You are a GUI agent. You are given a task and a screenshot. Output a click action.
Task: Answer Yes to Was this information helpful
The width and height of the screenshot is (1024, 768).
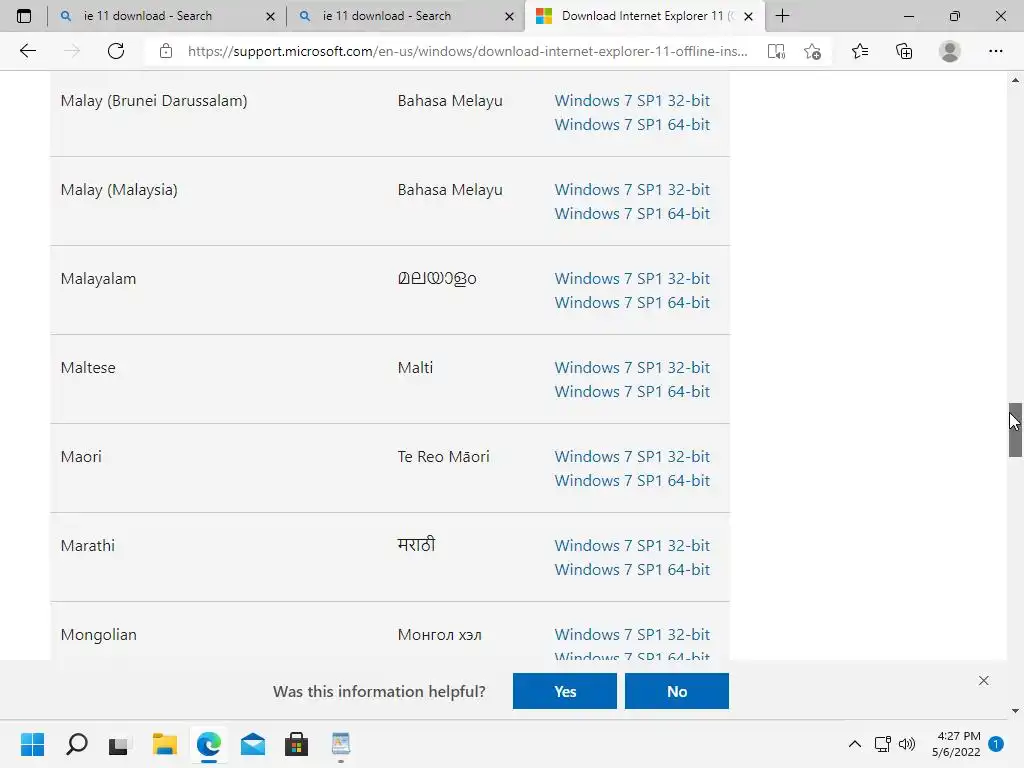(x=564, y=691)
